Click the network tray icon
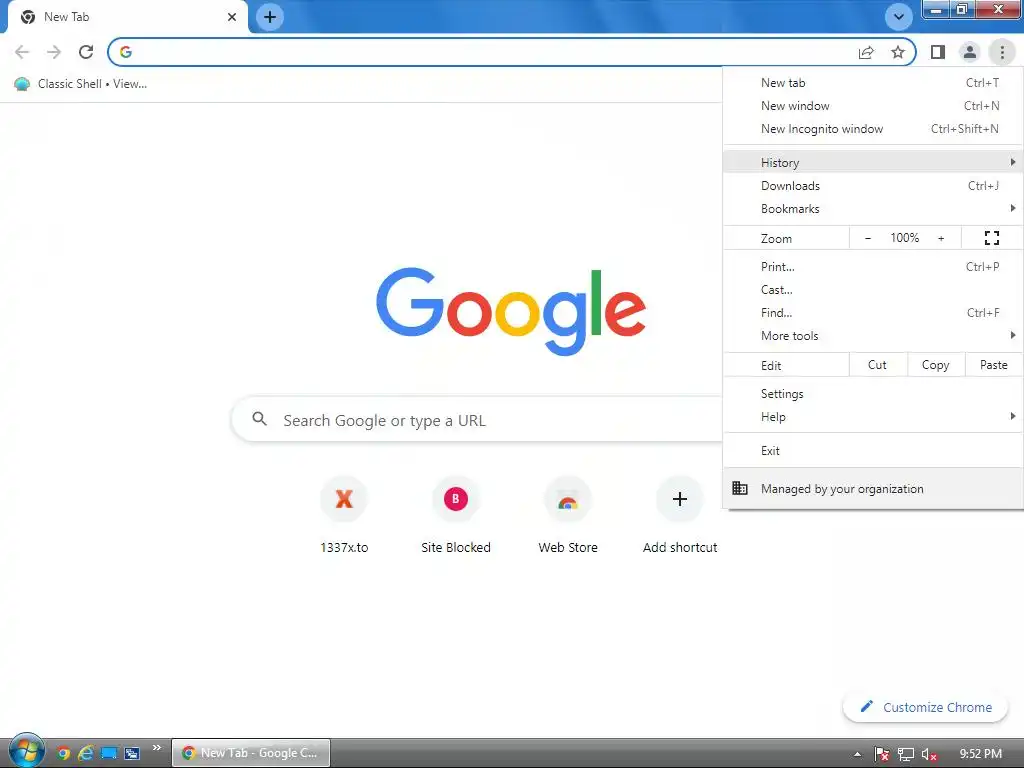This screenshot has width=1024, height=768. point(905,754)
